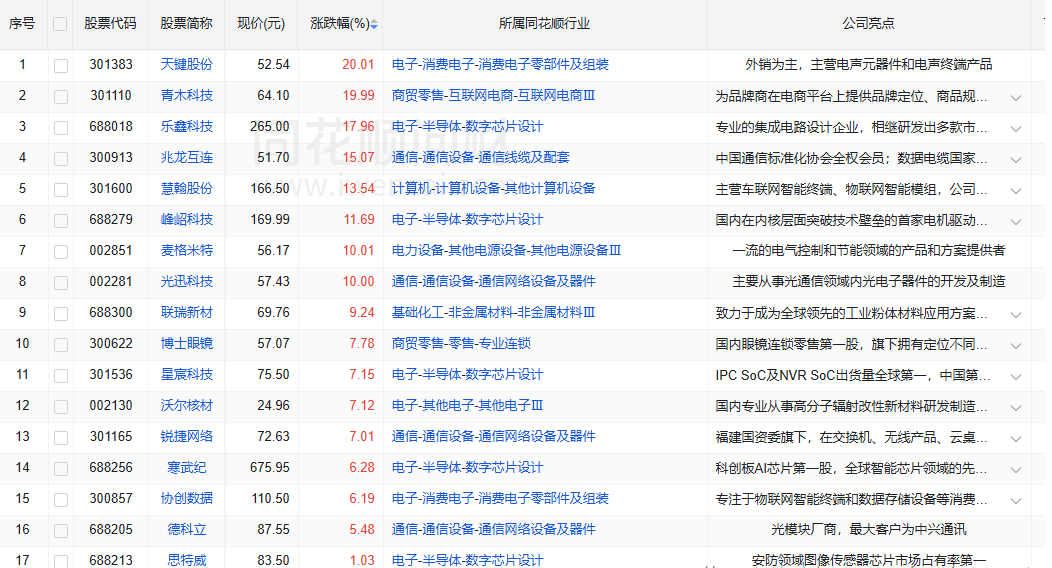Tick the checkbox beside 德科立
The height and width of the screenshot is (568, 1052).
click(x=60, y=531)
